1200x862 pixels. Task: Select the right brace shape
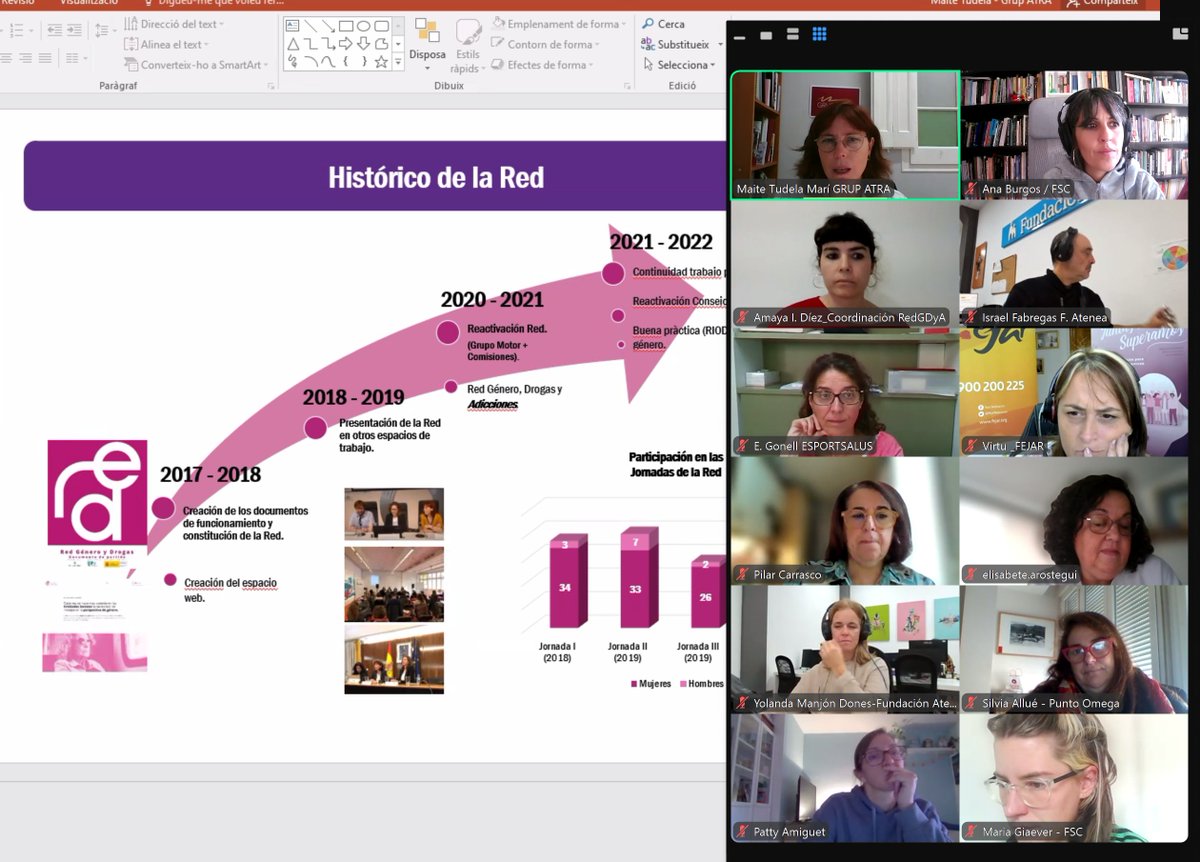tap(364, 62)
